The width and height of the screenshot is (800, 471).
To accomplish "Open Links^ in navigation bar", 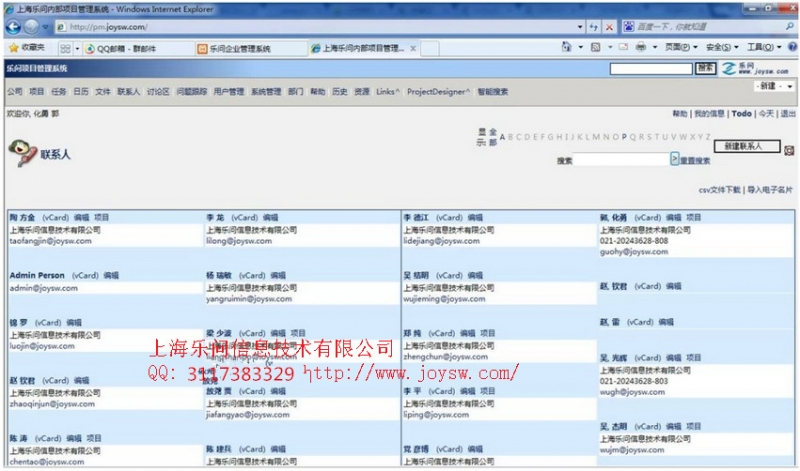I will click(388, 92).
